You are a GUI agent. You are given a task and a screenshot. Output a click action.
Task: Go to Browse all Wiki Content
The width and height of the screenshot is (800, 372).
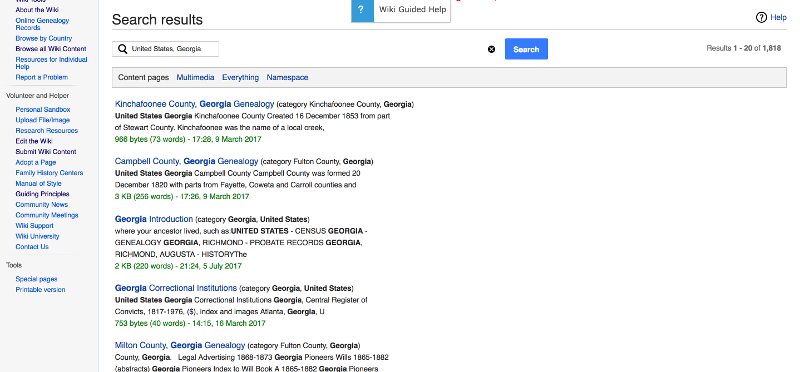[x=51, y=49]
